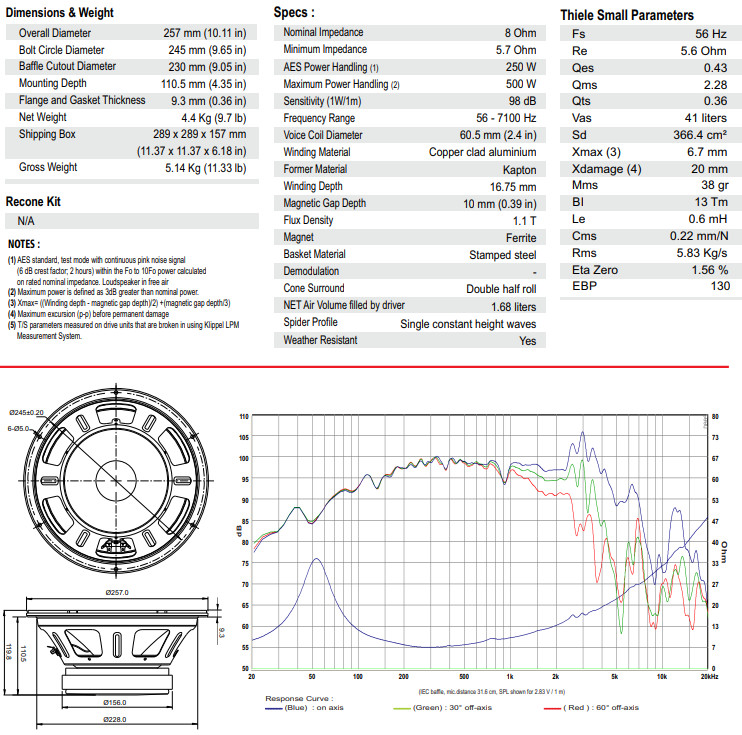Select the "Bolt Circle Diameter" label
This screenshot has width=742, height=735.
[62, 50]
